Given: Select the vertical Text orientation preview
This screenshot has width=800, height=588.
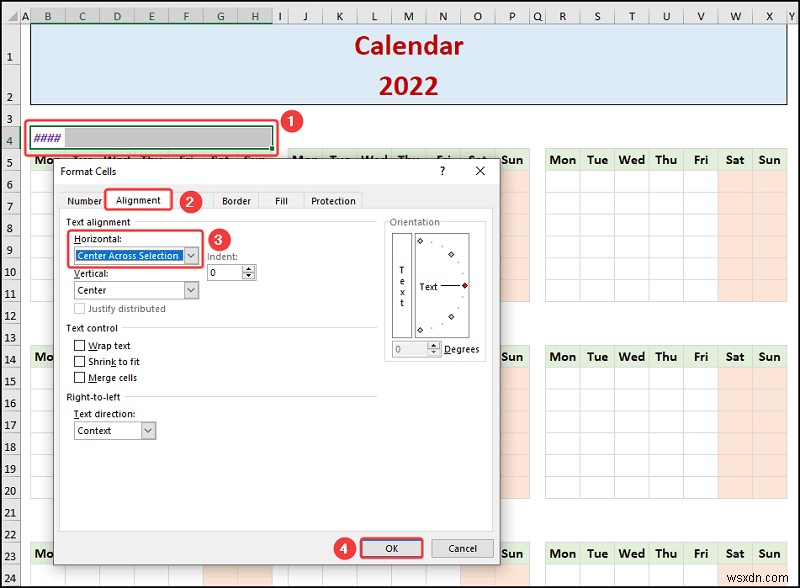Looking at the screenshot, I should point(401,286).
